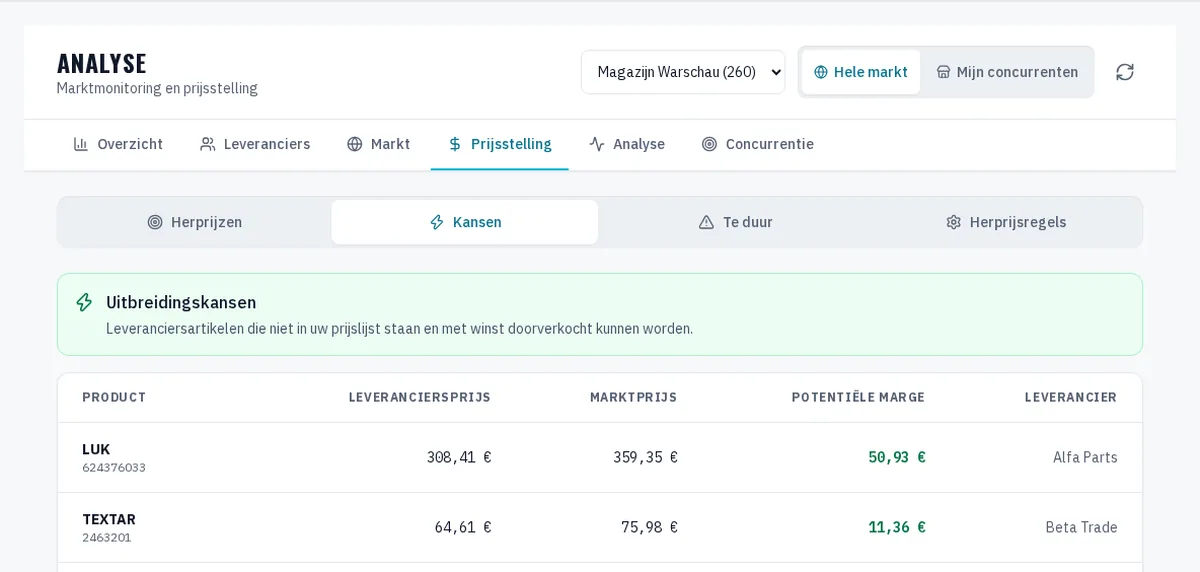Switch to Mijn concurrenten view

(x=1007, y=72)
